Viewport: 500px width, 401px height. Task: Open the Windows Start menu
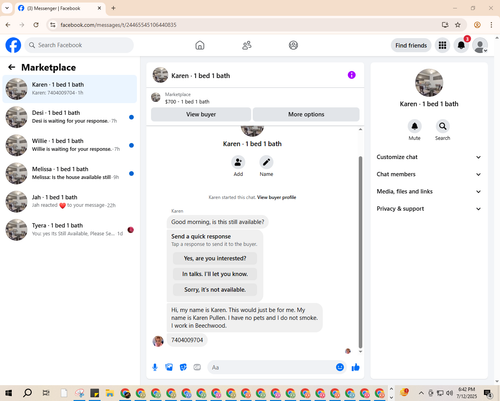8,393
